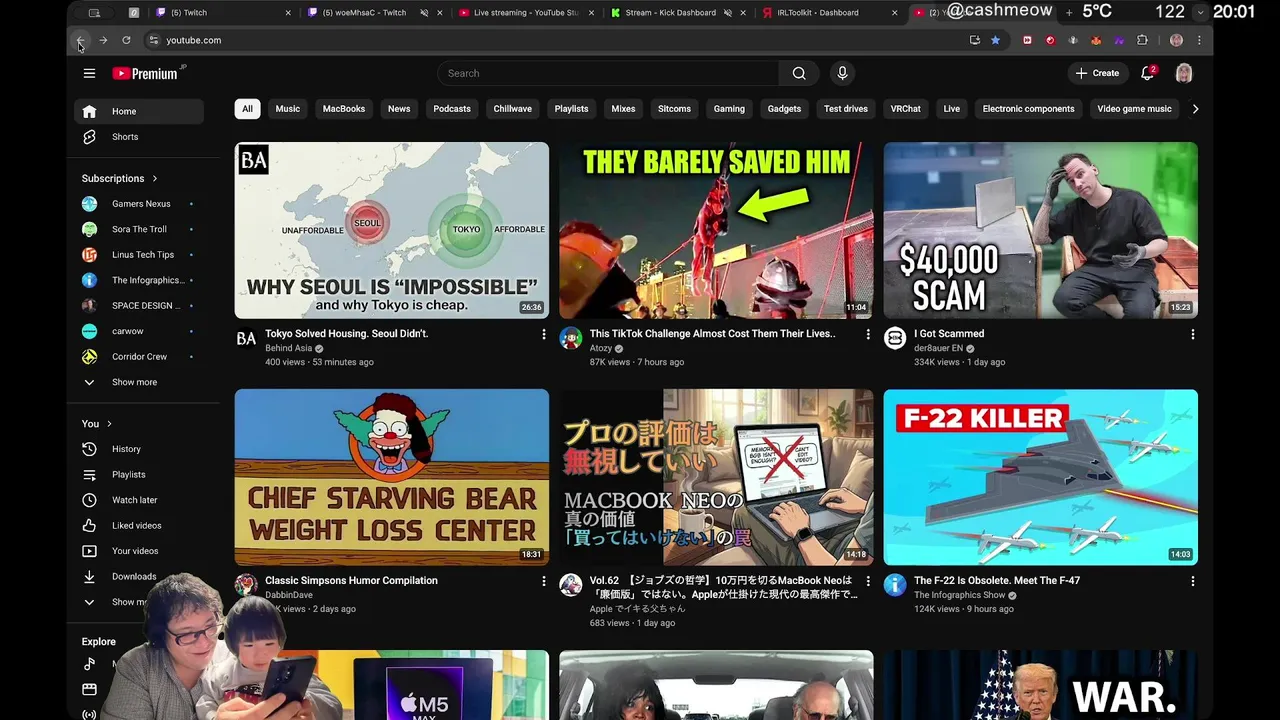
Task: Open Liked videos in the sidebar
Action: 139,525
